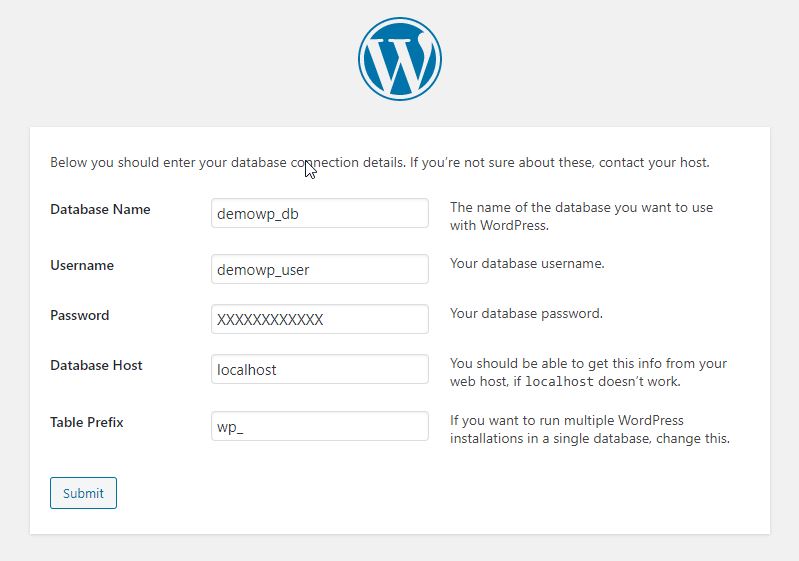Click the 'web host' hint beside Database Host

(x=588, y=372)
